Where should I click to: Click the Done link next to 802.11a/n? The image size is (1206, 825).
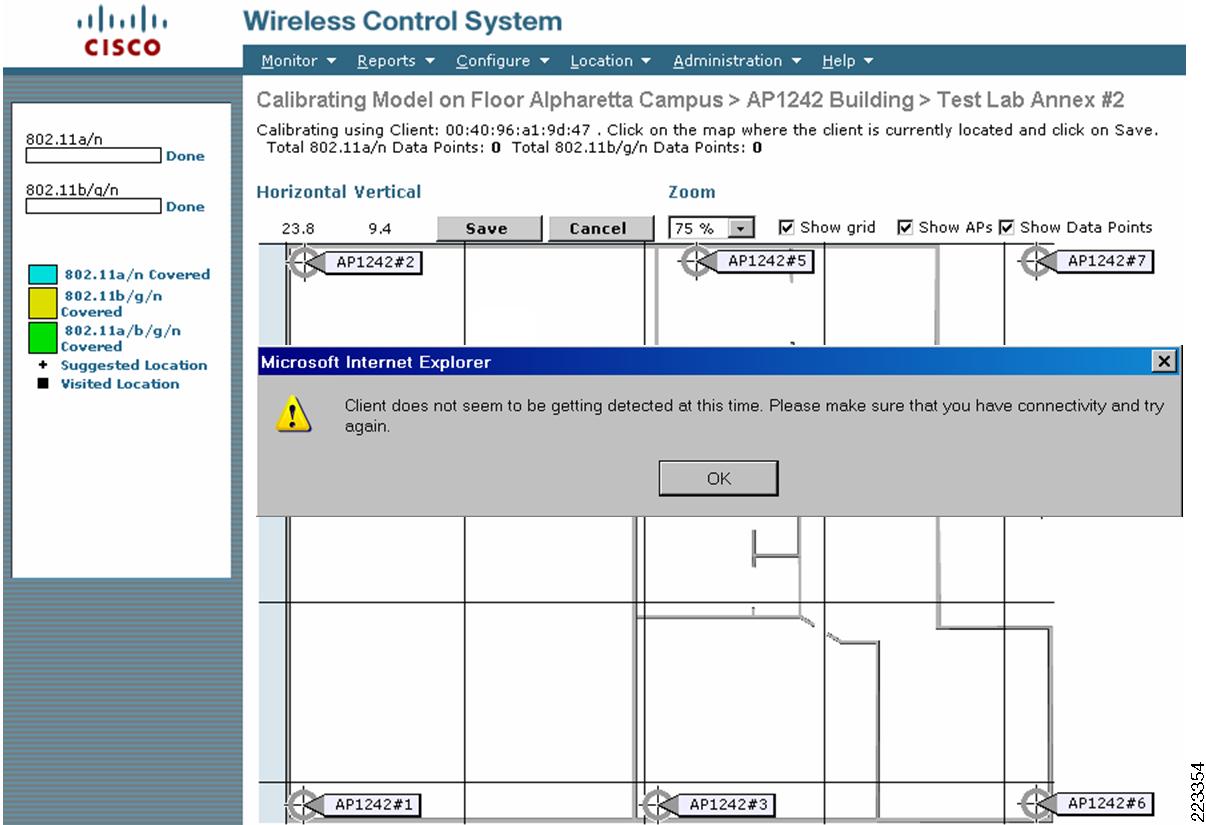point(185,156)
